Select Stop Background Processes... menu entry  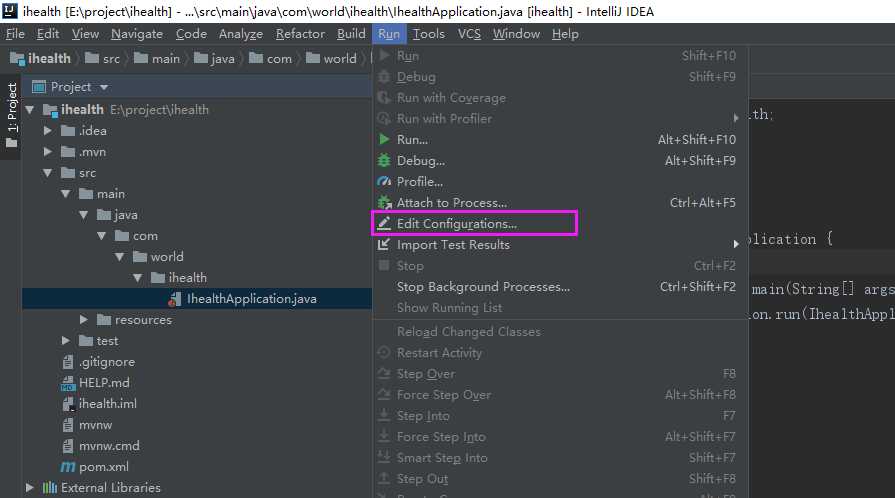click(x=483, y=287)
